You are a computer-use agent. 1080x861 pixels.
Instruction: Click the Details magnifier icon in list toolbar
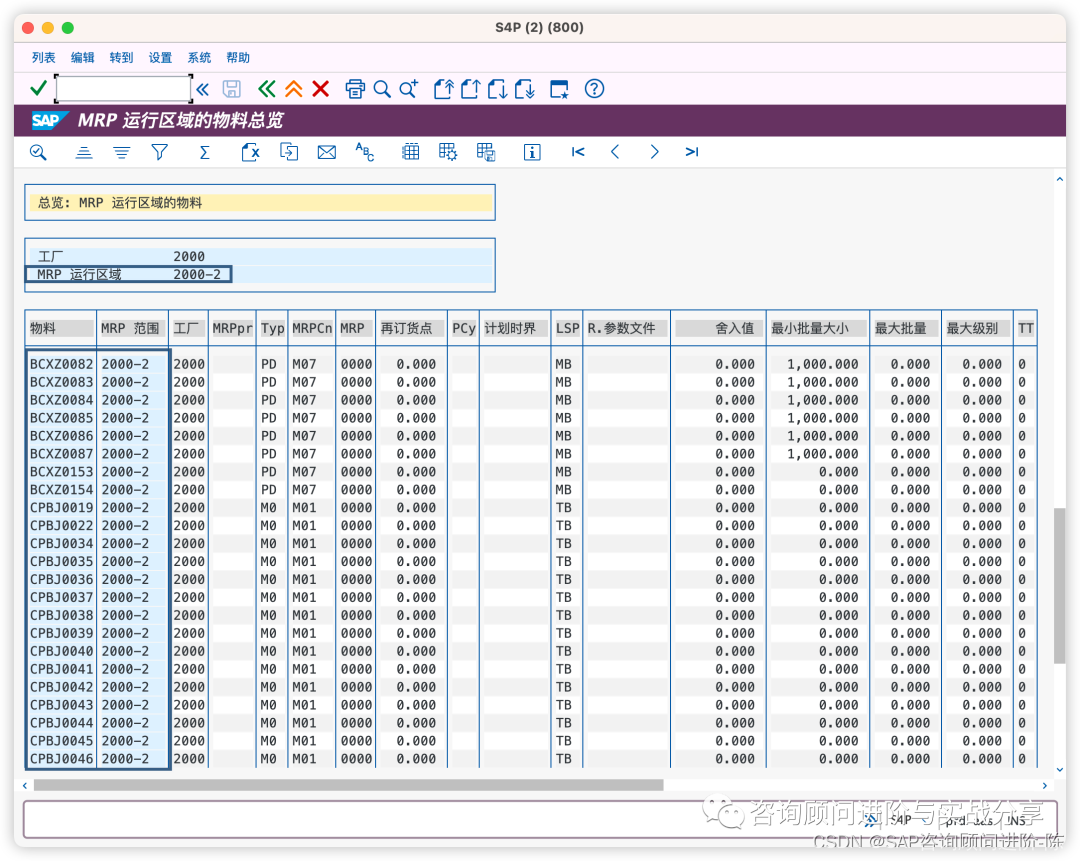tap(39, 152)
